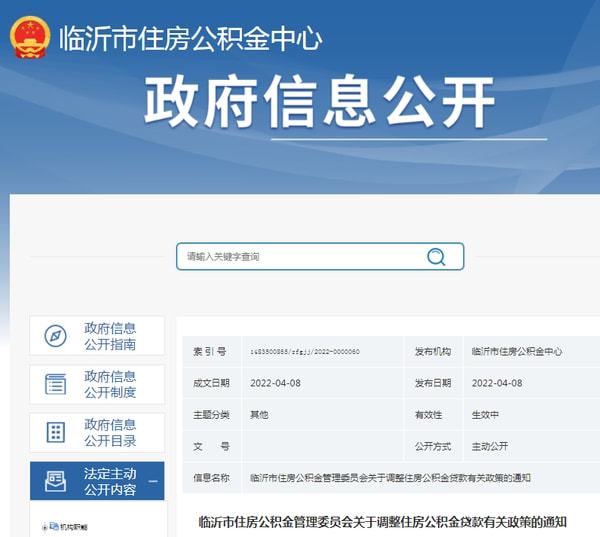Click the compass icon for 公开指南
Screen dimensions: 600x537
(55, 336)
